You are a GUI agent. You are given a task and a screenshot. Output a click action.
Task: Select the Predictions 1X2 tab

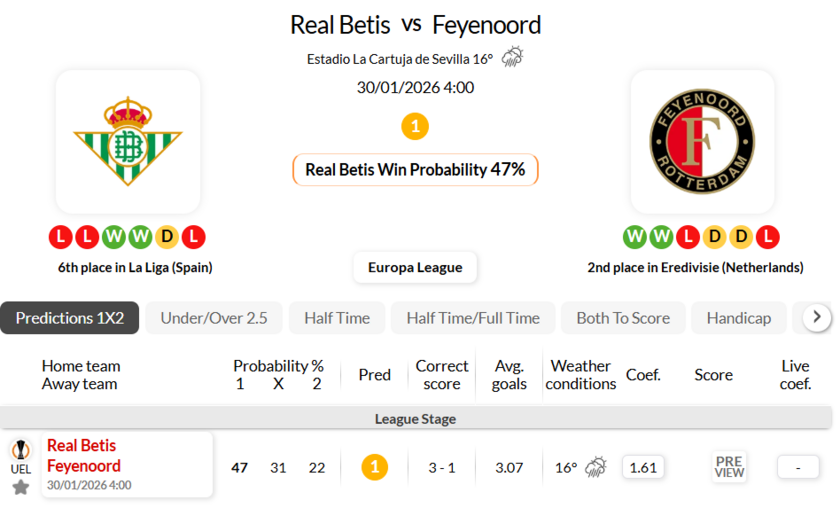point(70,318)
